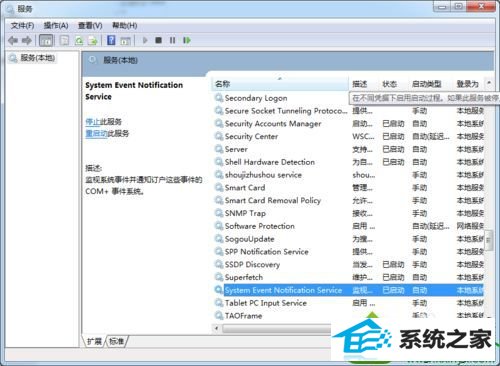Select the Shell Hardware Detection service
Image resolution: width=500 pixels, height=366 pixels.
point(349,162)
